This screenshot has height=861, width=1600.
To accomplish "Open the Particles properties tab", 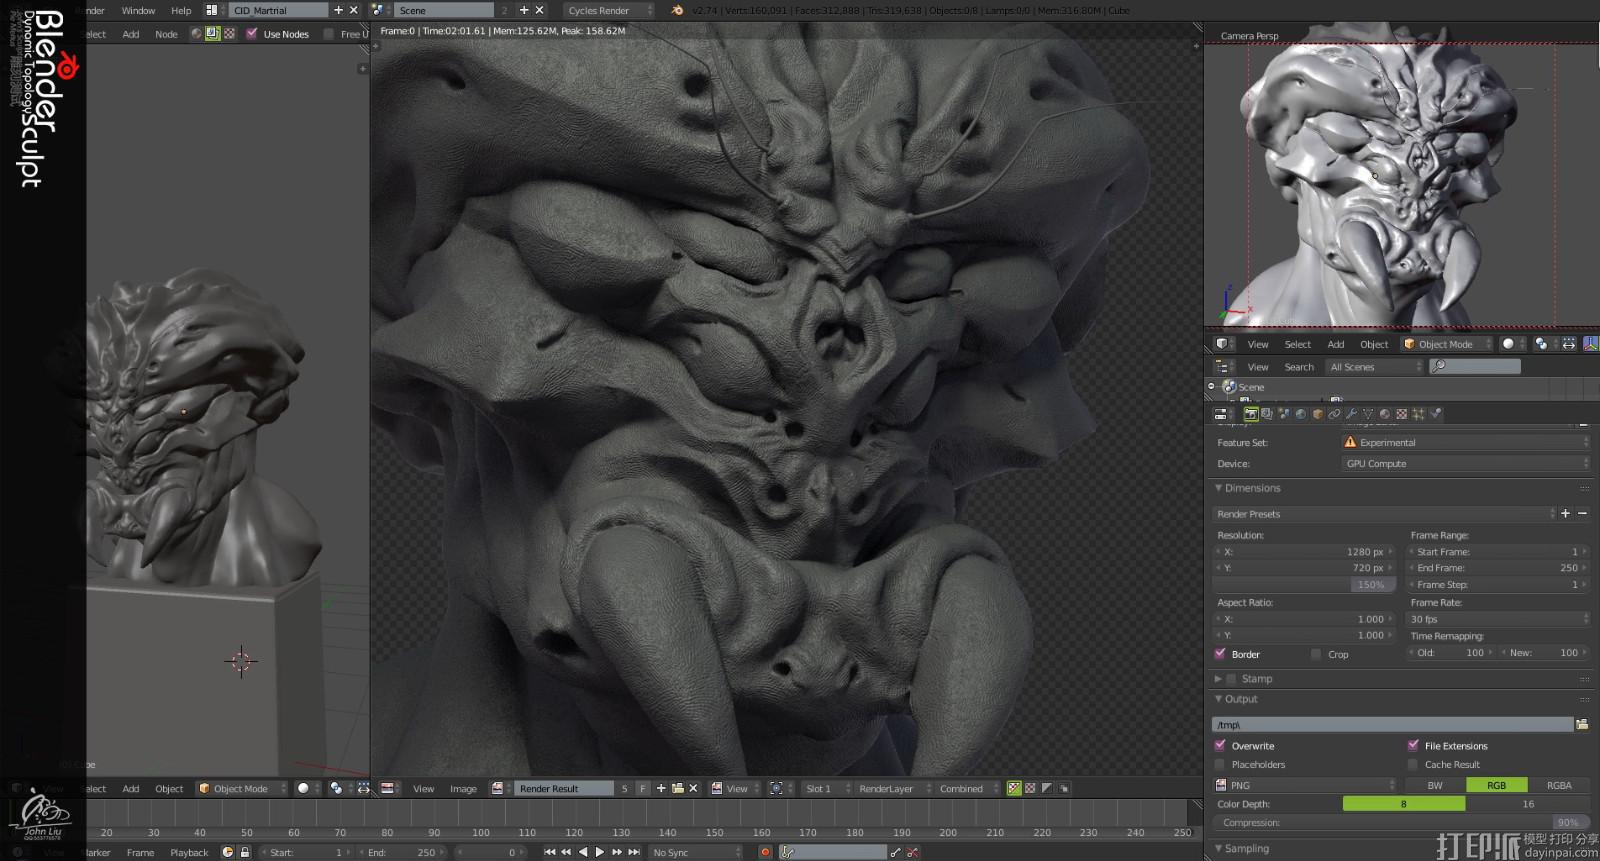I will click(x=1418, y=414).
